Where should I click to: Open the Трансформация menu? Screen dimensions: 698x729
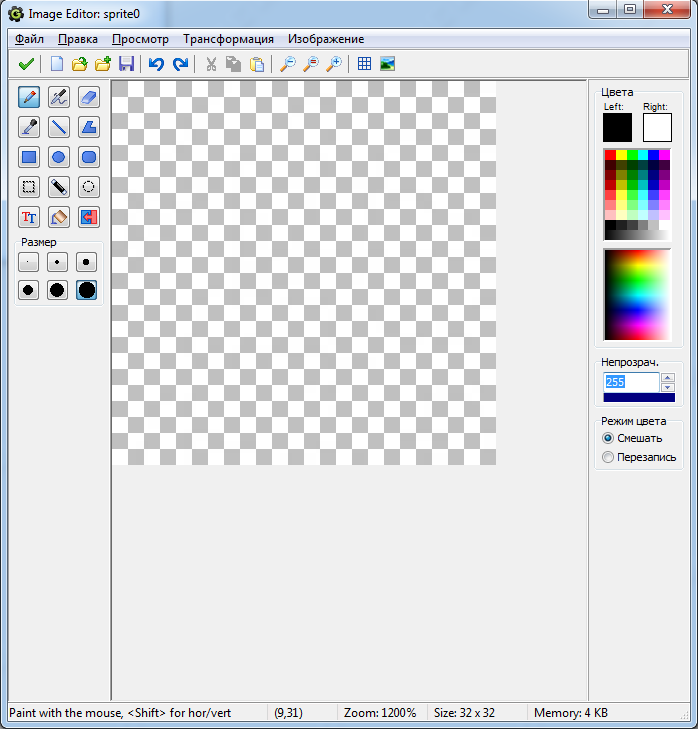[x=228, y=39]
